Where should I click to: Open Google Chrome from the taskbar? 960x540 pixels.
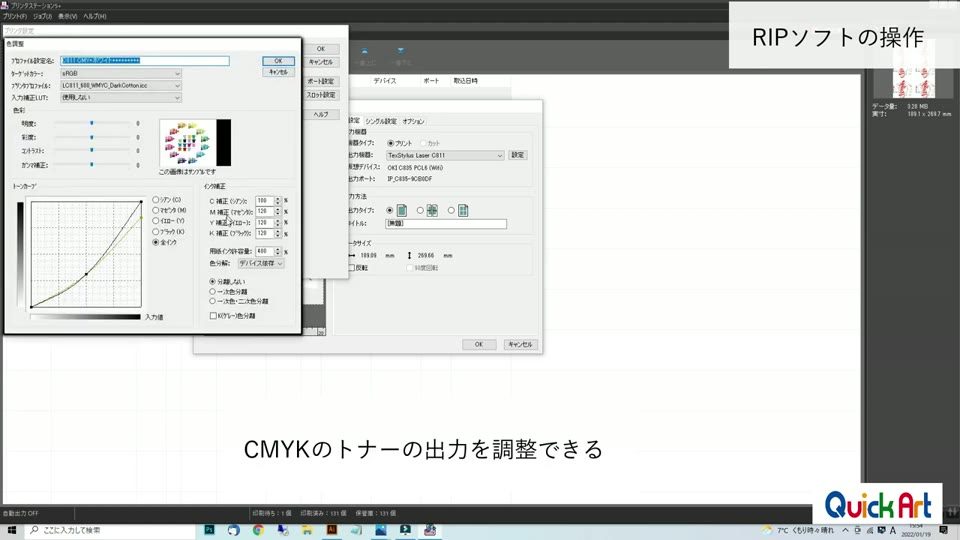click(258, 530)
